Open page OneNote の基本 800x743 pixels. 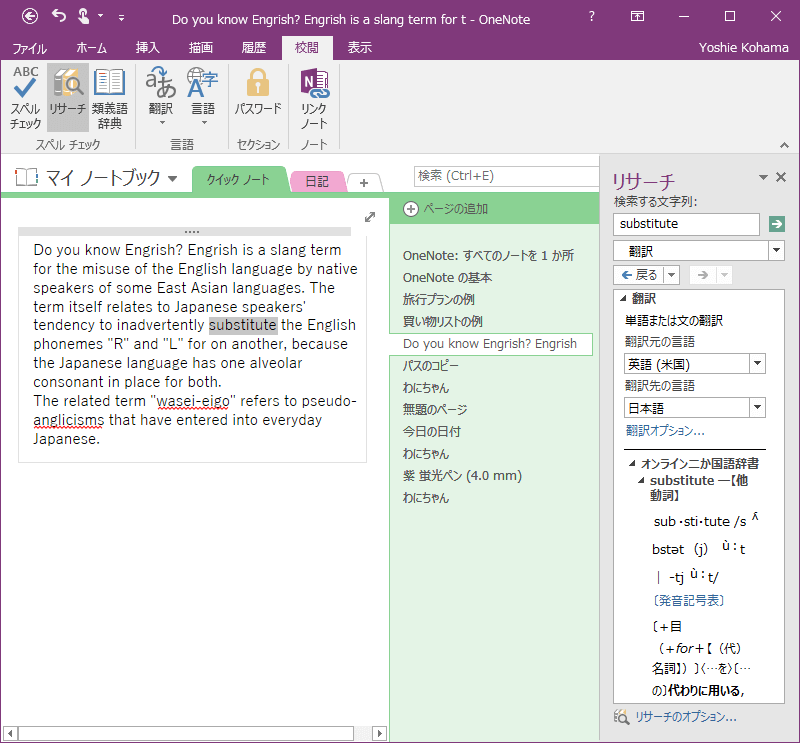click(x=447, y=278)
